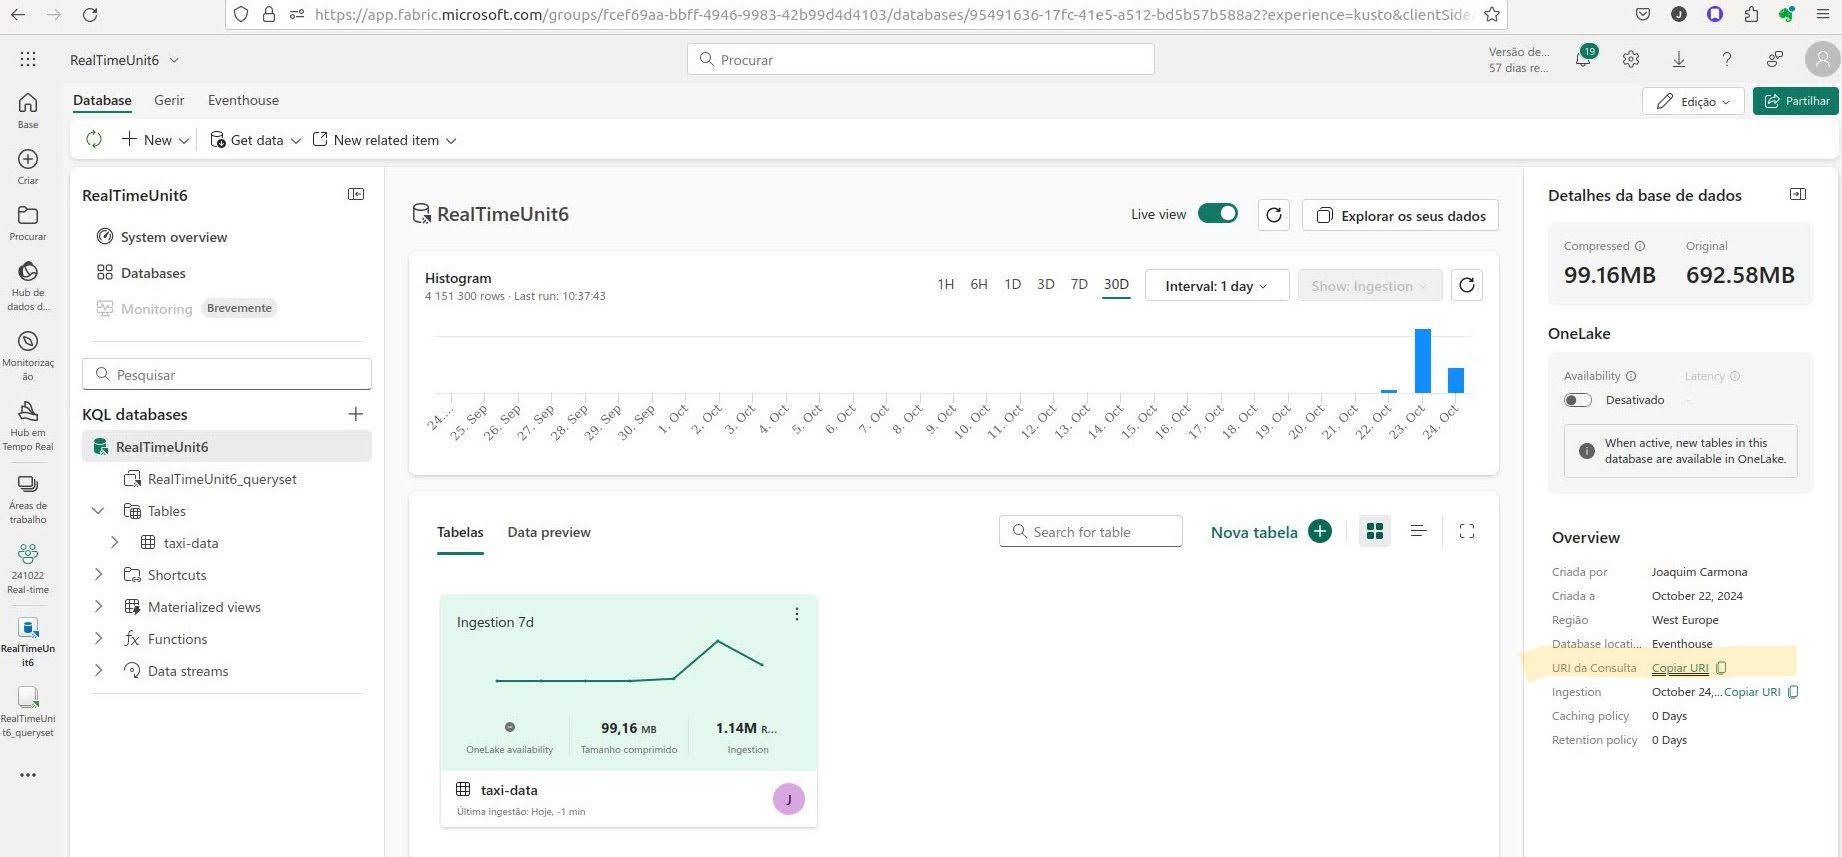Refresh the database with the toolbar refresh icon
Image resolution: width=1842 pixels, height=857 pixels.
94,140
